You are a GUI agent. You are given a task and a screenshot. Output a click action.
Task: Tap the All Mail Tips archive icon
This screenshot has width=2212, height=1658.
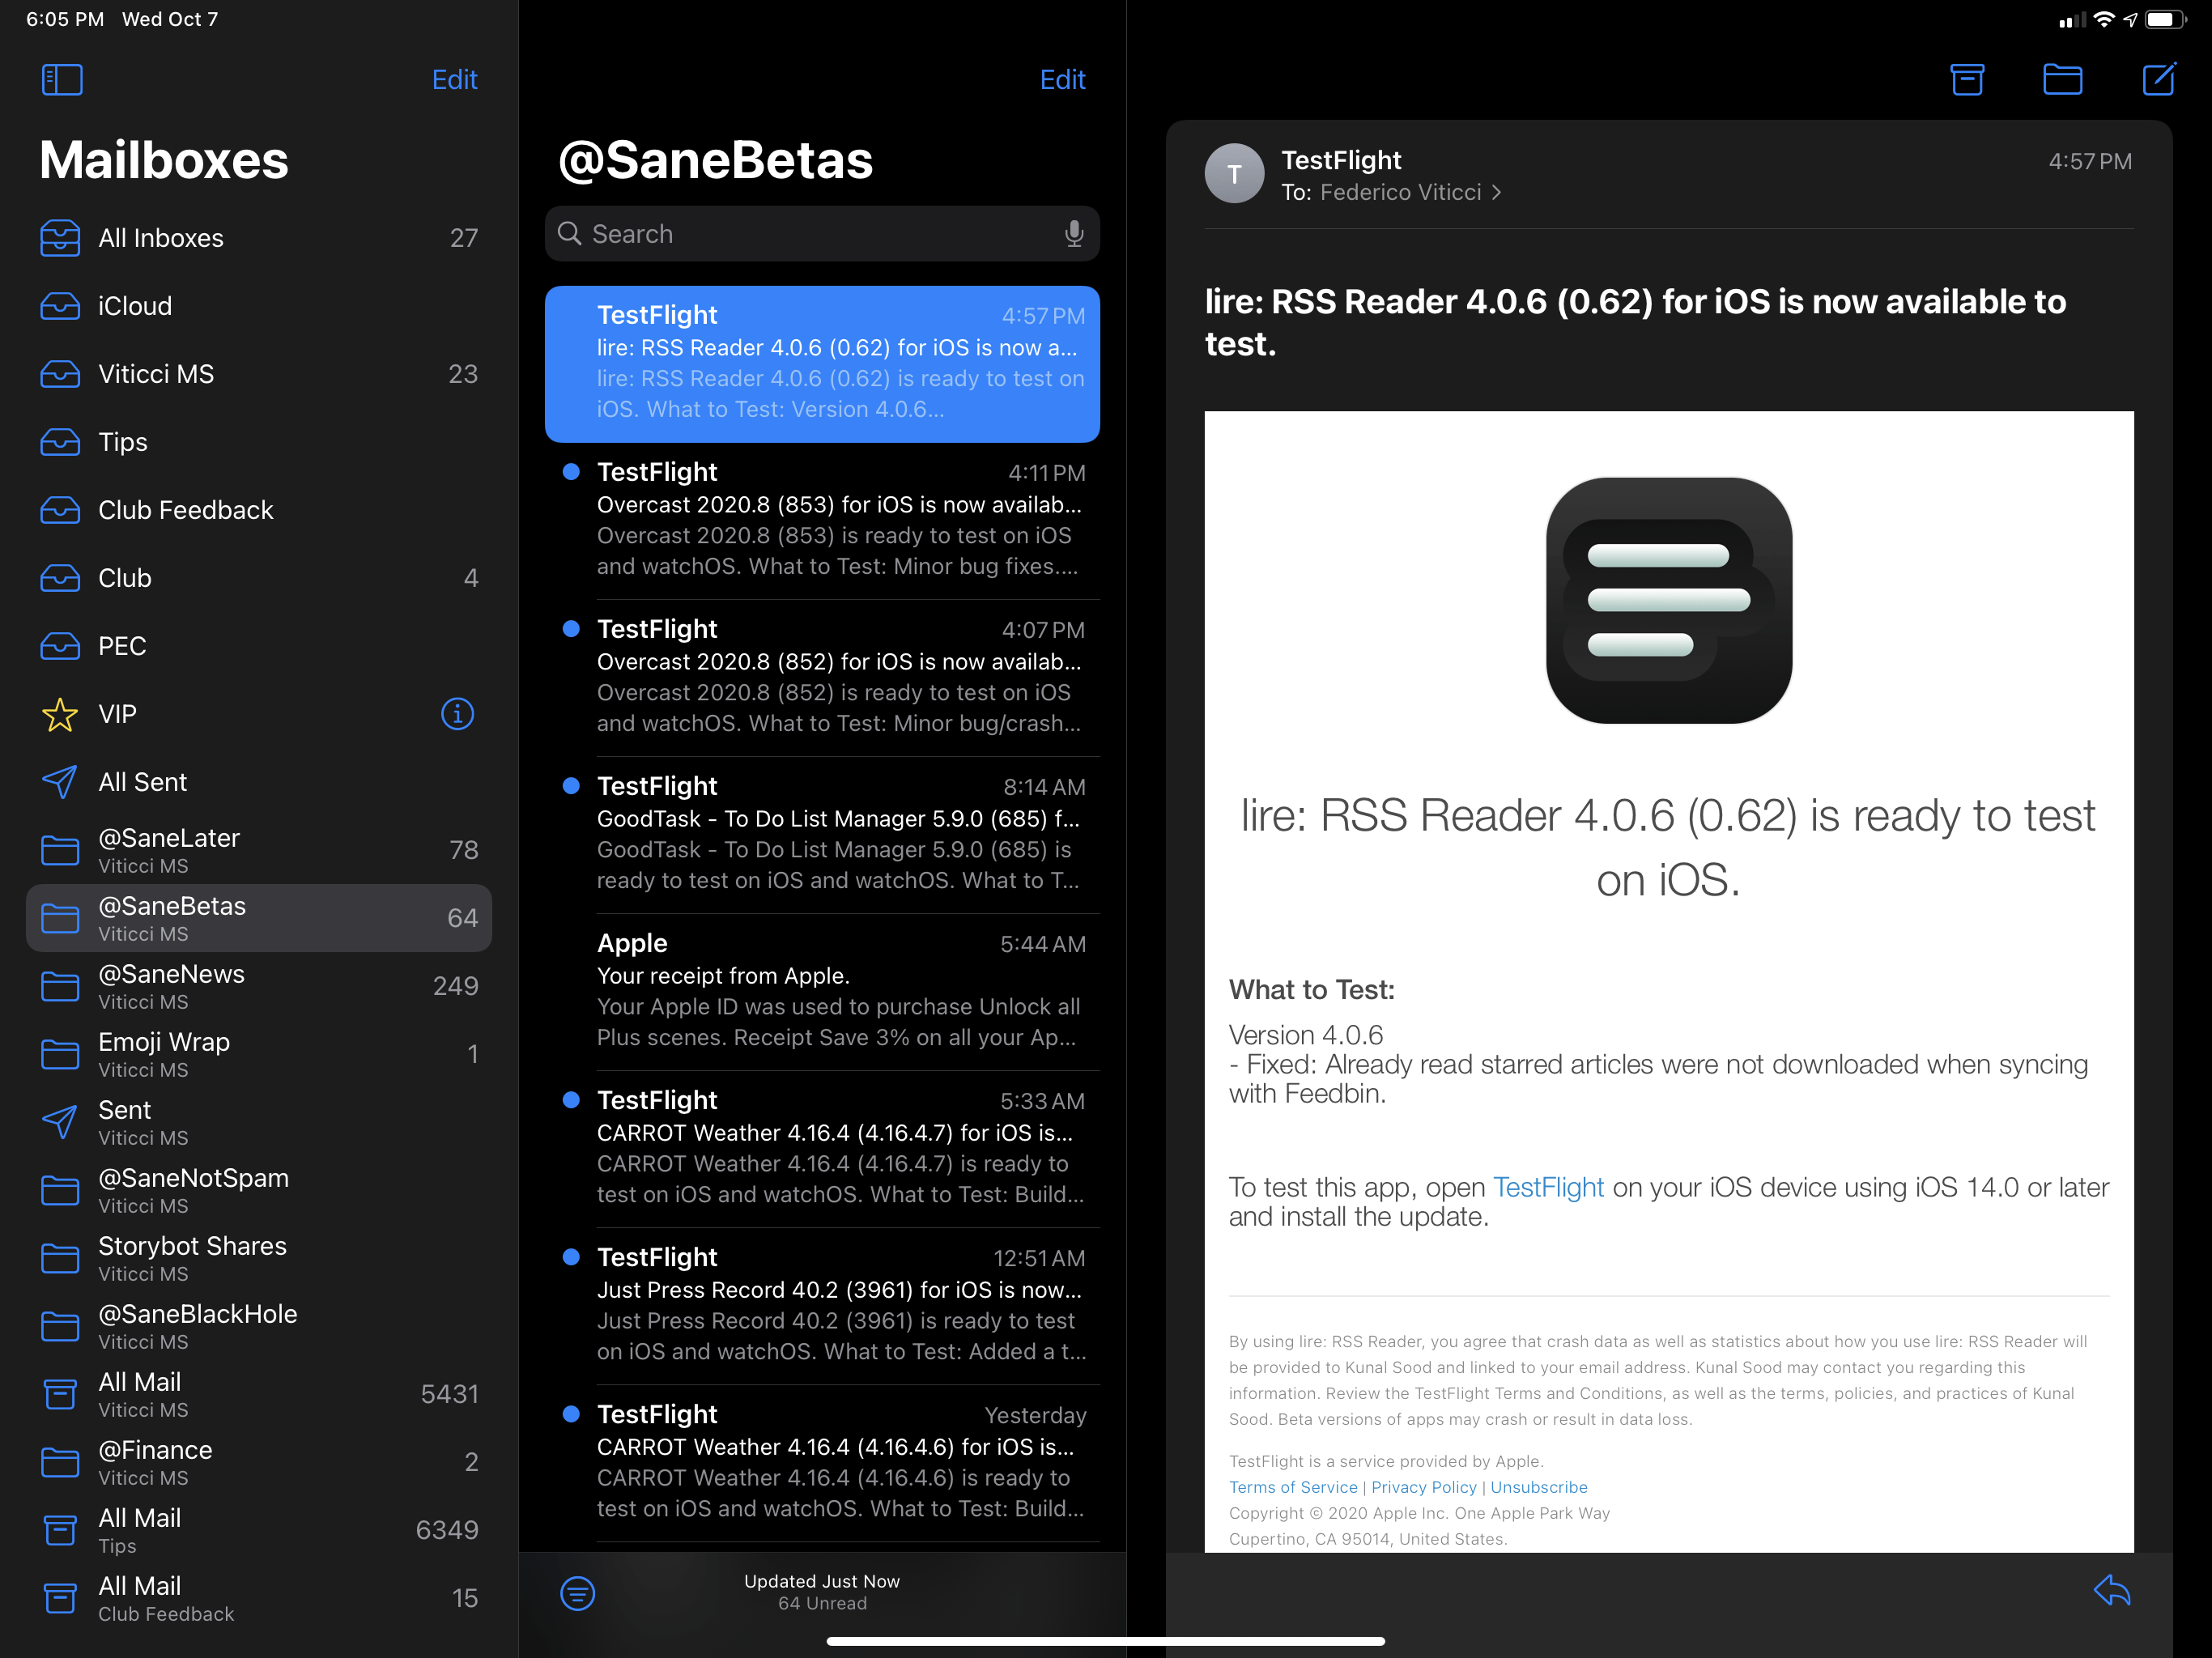coord(60,1530)
